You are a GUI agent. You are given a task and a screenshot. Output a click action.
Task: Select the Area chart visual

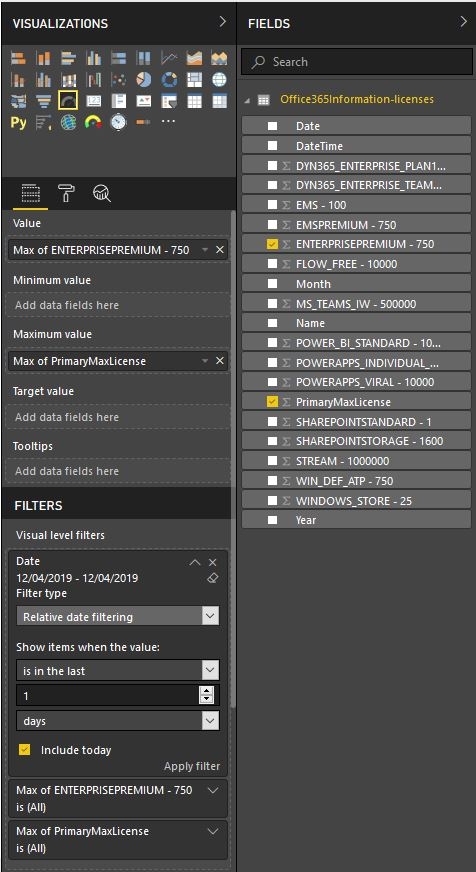[194, 58]
